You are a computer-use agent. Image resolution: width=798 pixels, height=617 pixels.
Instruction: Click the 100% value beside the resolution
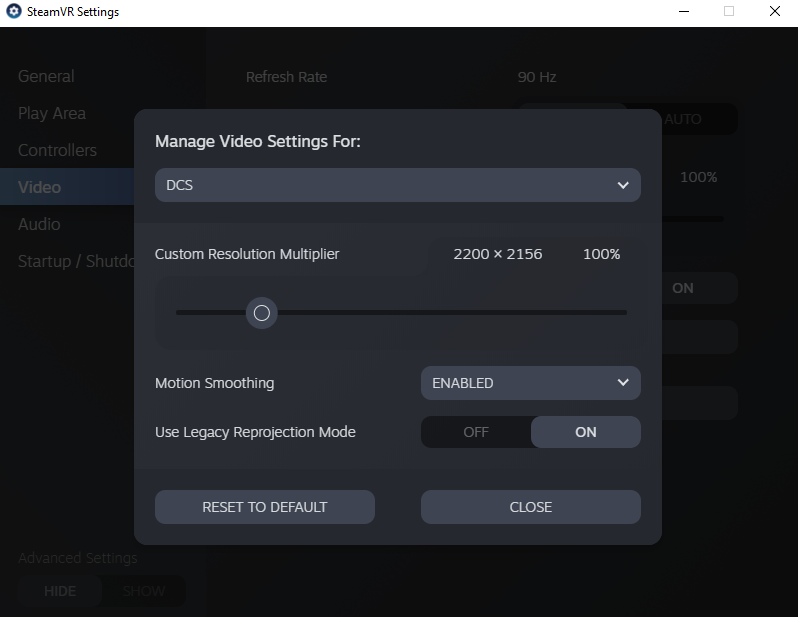point(602,254)
